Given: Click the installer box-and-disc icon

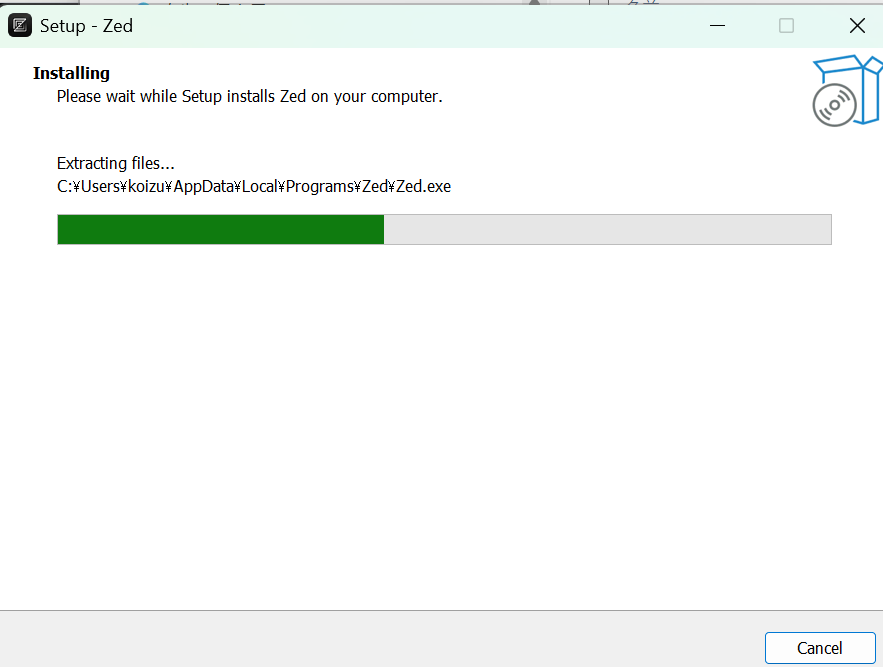Looking at the screenshot, I should pos(846,90).
